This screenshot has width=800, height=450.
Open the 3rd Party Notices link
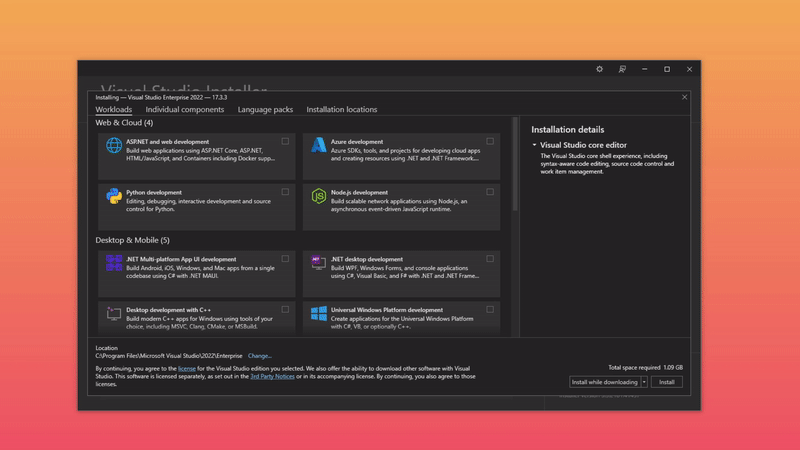tap(272, 377)
